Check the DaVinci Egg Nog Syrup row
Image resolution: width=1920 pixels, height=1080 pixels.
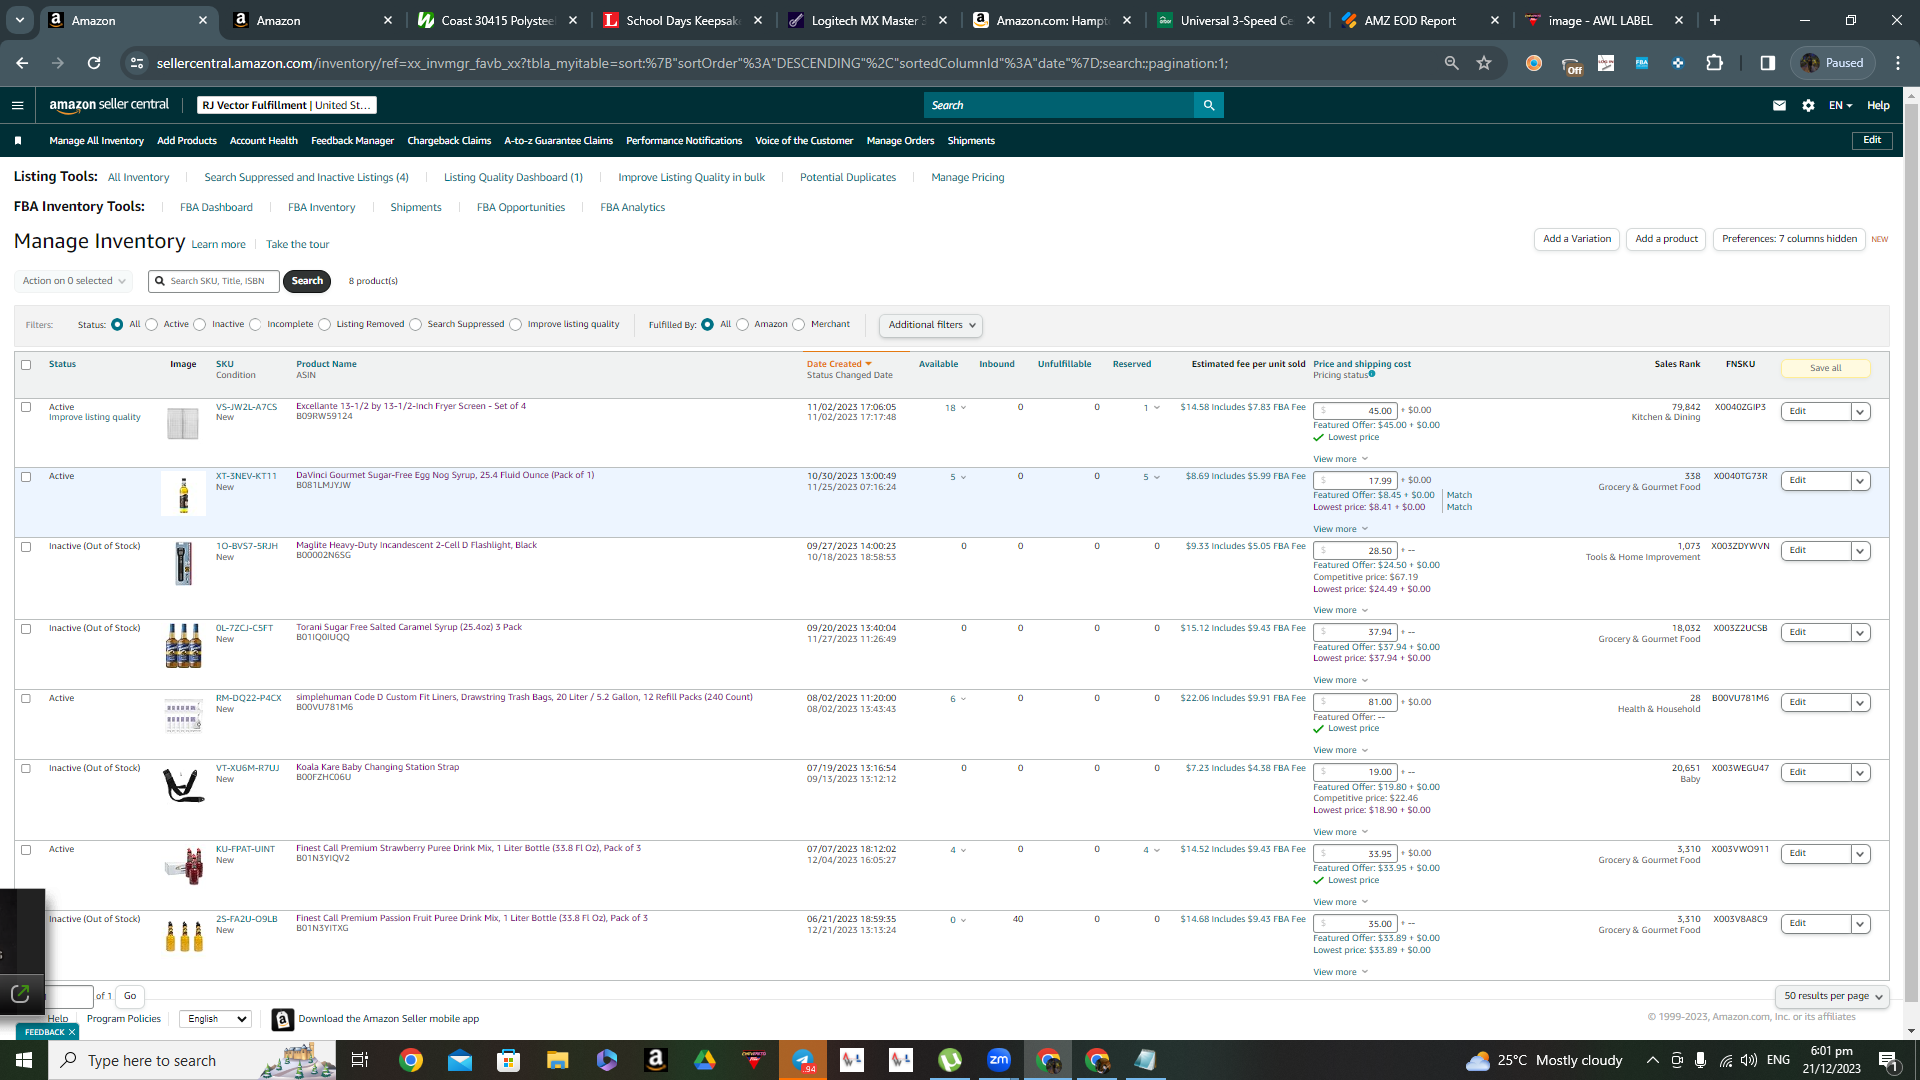coord(26,477)
